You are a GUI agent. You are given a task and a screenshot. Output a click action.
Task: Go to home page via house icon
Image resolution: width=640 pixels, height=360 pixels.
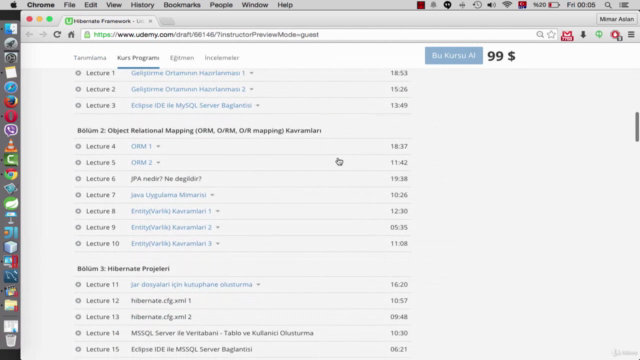tap(71, 35)
